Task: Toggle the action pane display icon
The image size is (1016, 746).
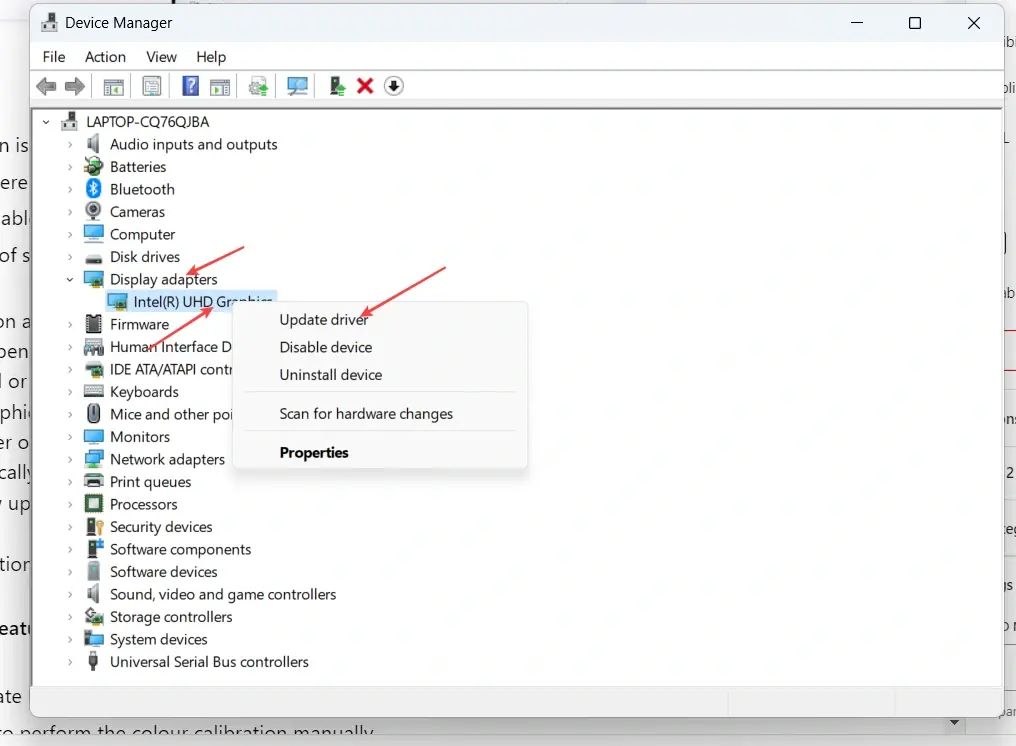Action: click(x=219, y=86)
